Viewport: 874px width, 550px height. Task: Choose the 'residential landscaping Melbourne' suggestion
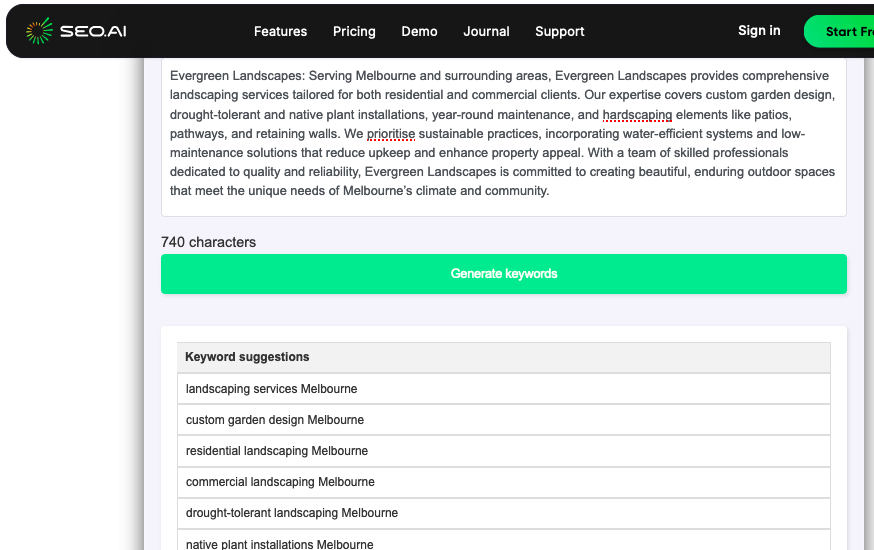click(503, 451)
